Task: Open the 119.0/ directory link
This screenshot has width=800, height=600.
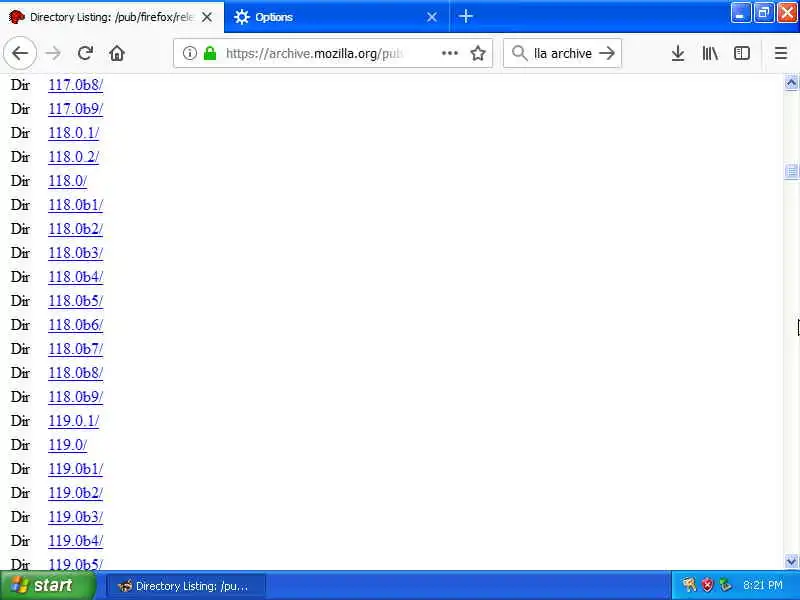Action: 67,444
